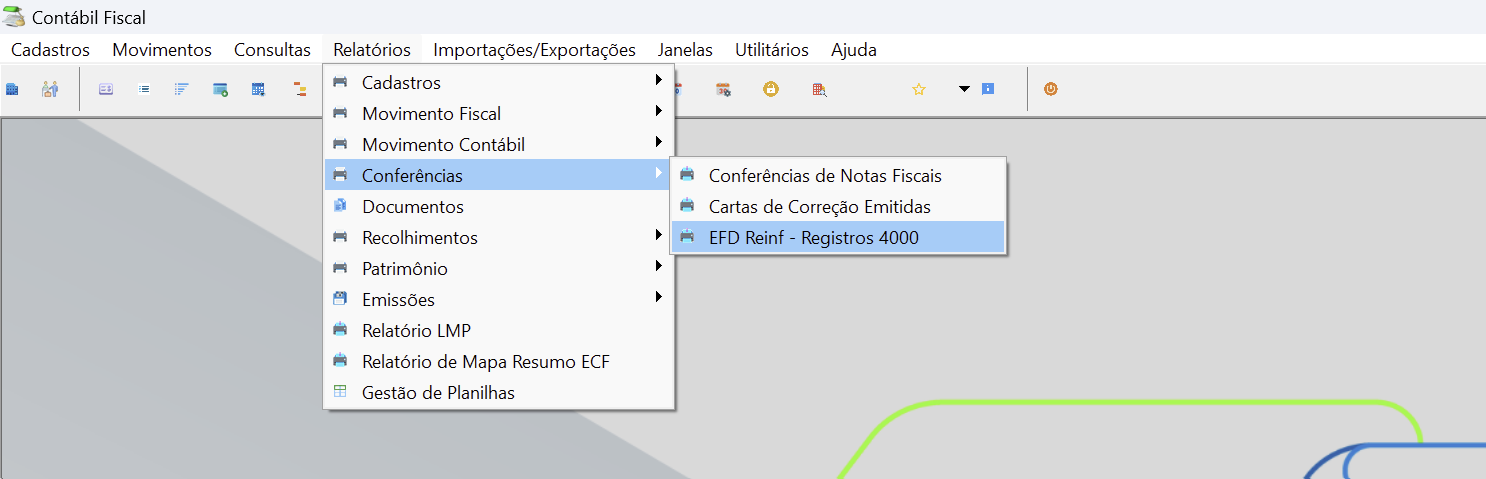
Task: Expand the Patrimônio submenu
Action: pos(498,268)
